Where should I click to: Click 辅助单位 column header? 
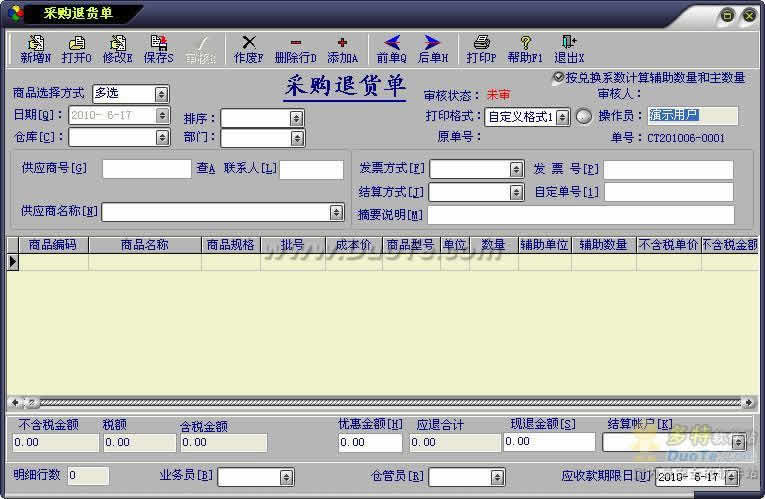tap(545, 245)
